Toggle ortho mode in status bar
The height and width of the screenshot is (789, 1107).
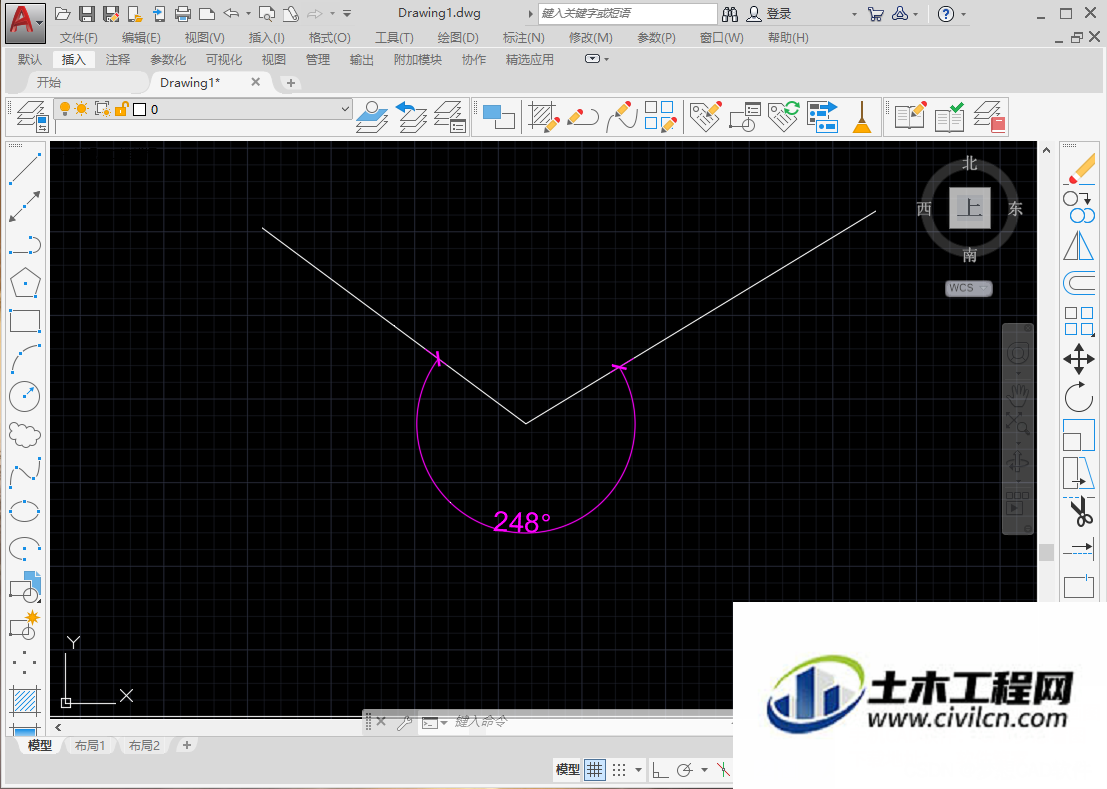click(x=659, y=769)
